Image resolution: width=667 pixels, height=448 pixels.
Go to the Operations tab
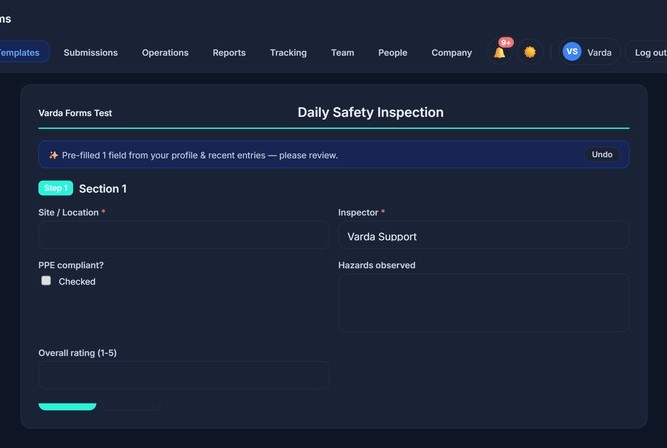(165, 52)
